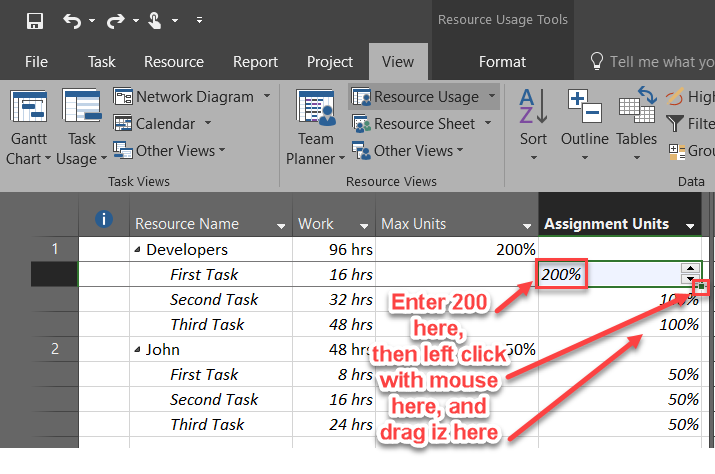Viewport: 715px width, 474px height.
Task: Select Network Diagram view
Action: pos(193,97)
